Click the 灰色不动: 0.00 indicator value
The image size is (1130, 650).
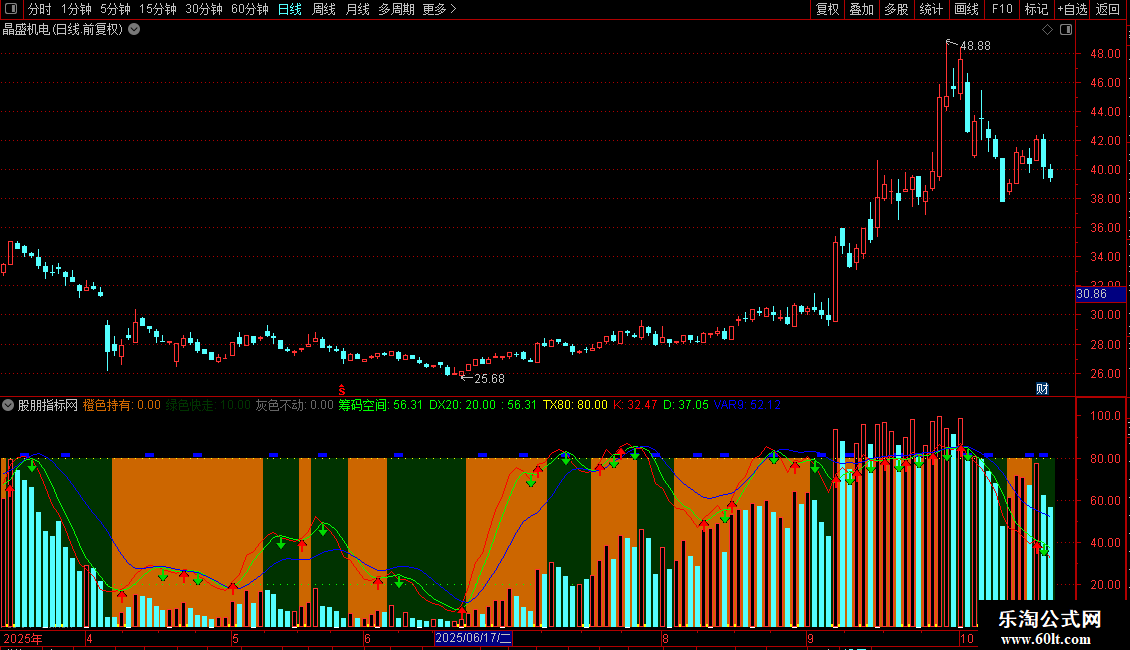point(295,405)
